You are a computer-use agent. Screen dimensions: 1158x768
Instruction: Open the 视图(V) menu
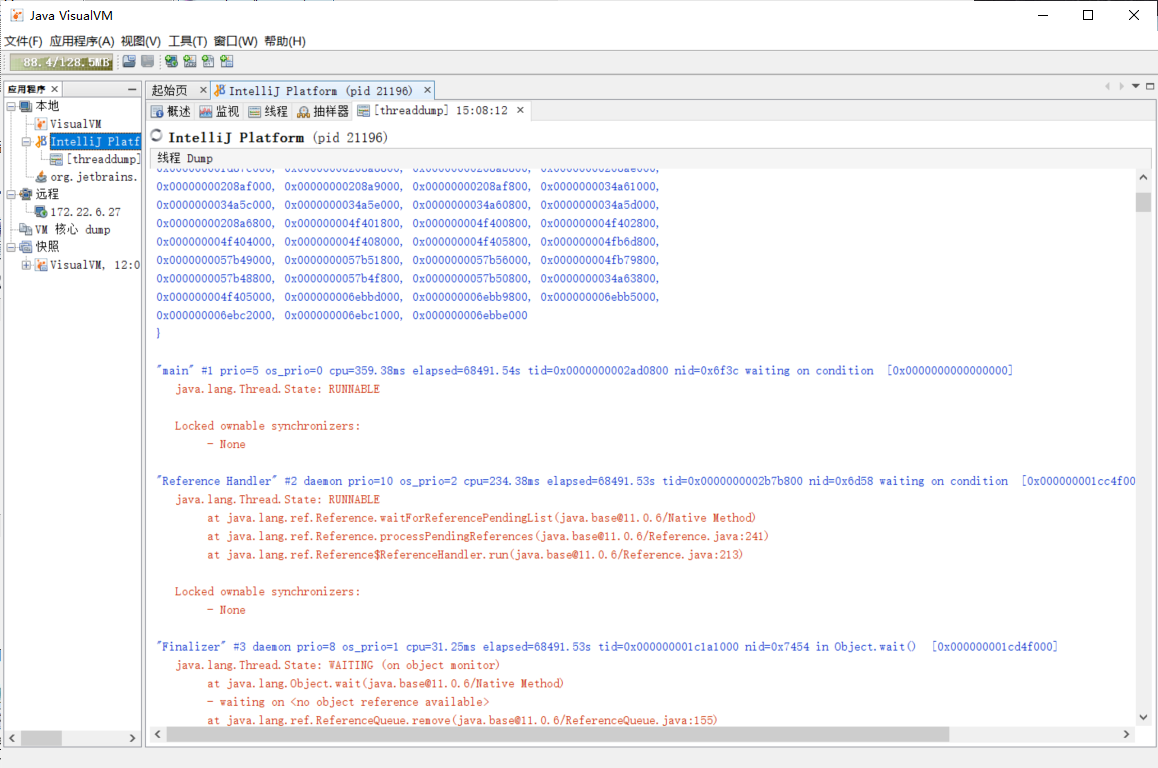pyautogui.click(x=141, y=41)
